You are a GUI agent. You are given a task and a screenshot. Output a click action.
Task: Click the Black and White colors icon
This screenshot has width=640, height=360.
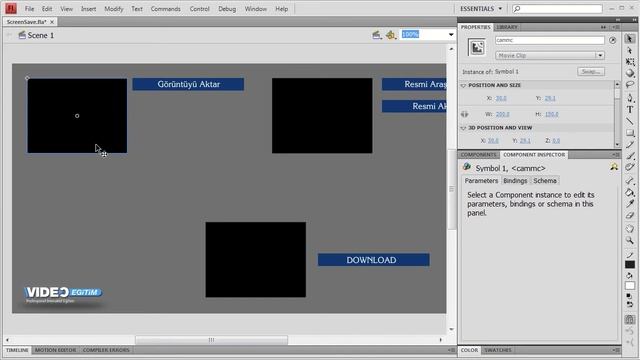629,296
